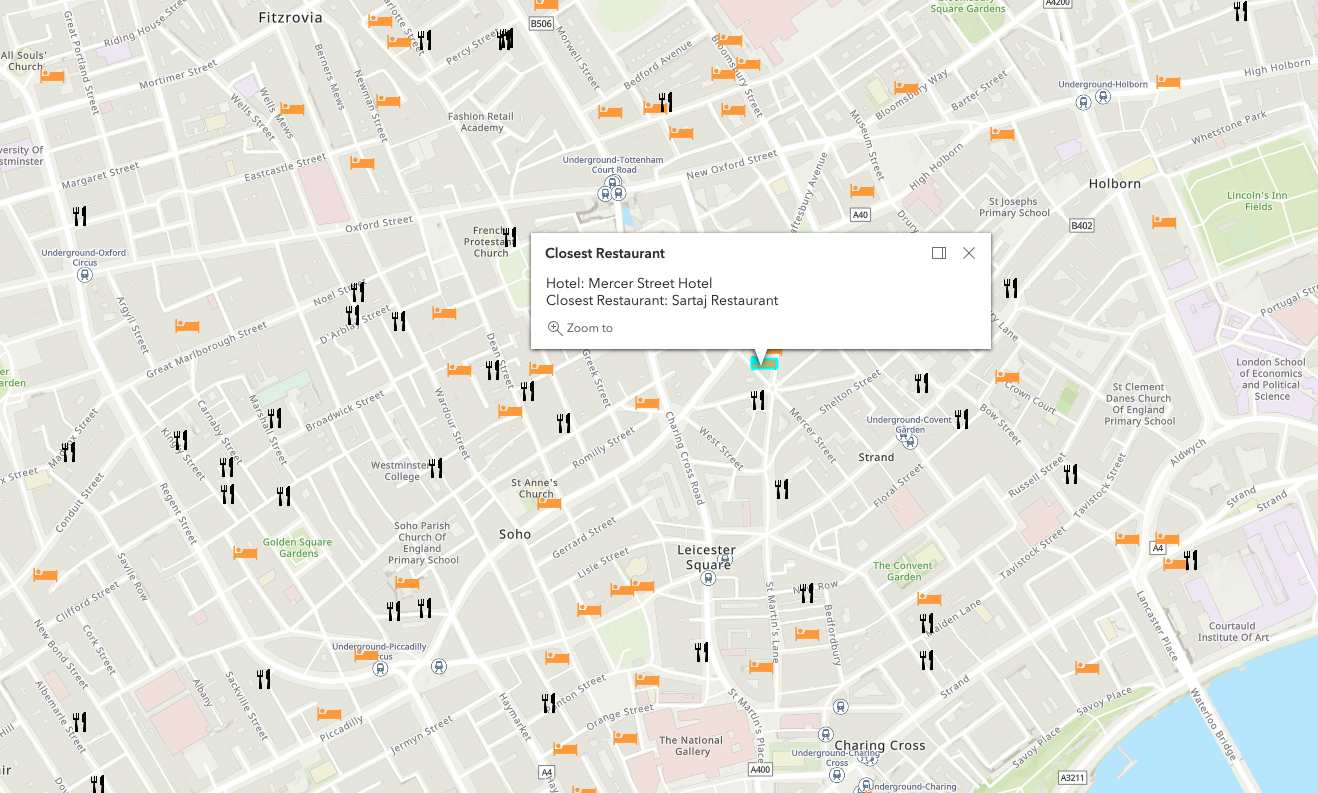This screenshot has width=1318, height=793.
Task: Click hotel marker on Maiden Lane
Action: 929,599
